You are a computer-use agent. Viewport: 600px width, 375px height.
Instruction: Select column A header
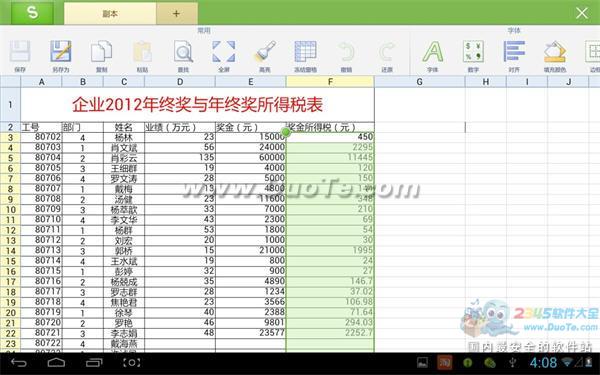click(41, 82)
